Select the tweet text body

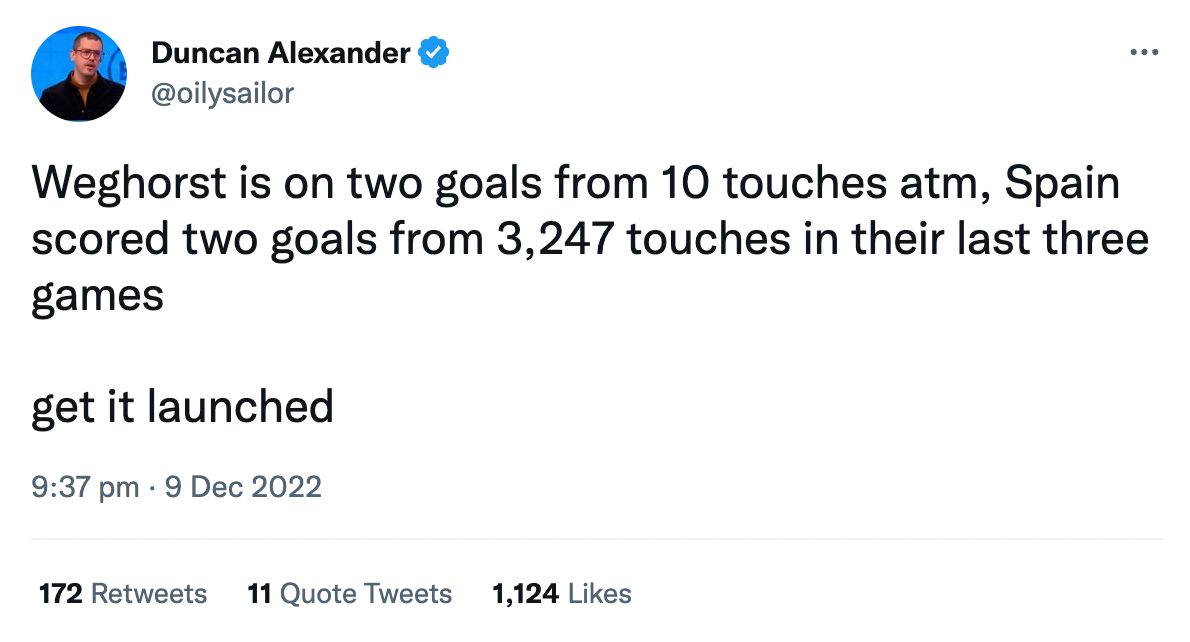[590, 238]
